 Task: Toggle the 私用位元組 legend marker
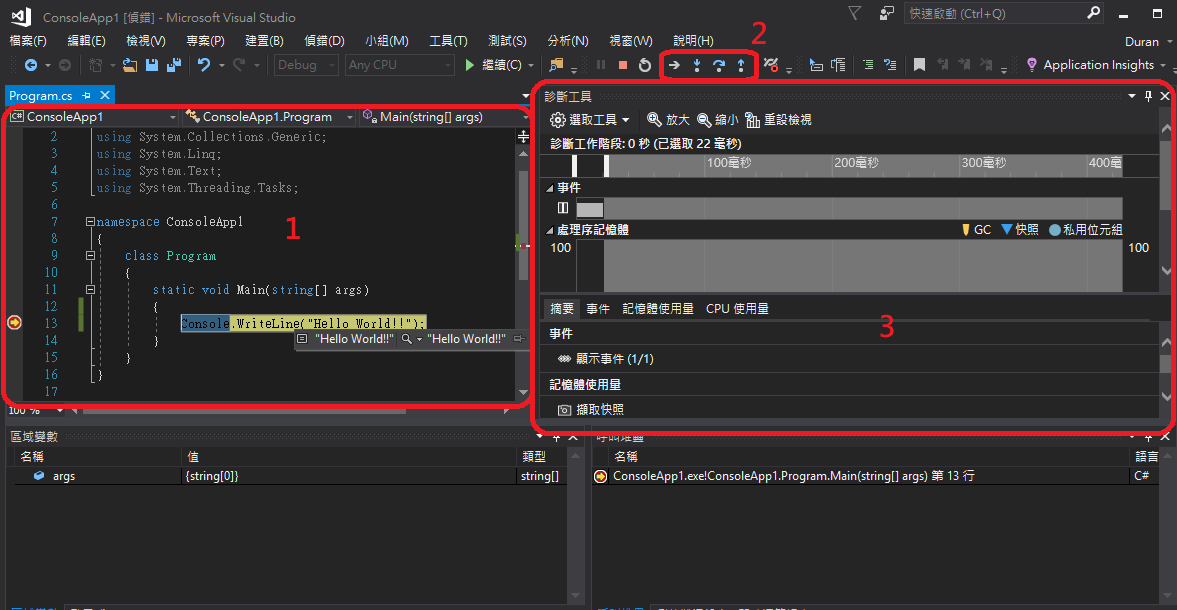point(1055,230)
